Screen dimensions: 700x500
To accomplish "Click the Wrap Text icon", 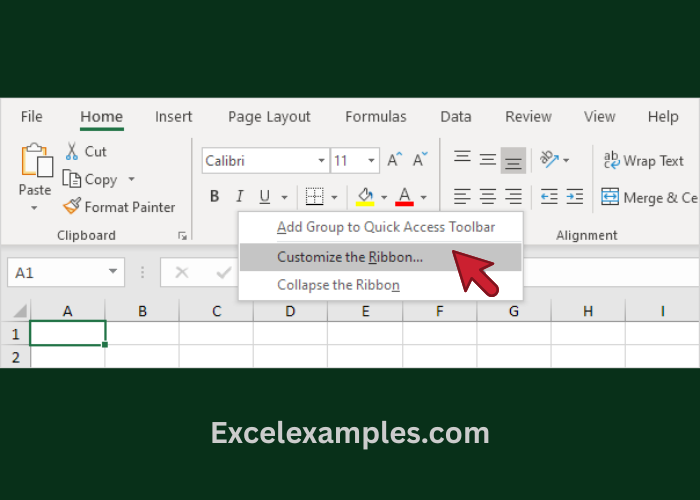I will 611,160.
